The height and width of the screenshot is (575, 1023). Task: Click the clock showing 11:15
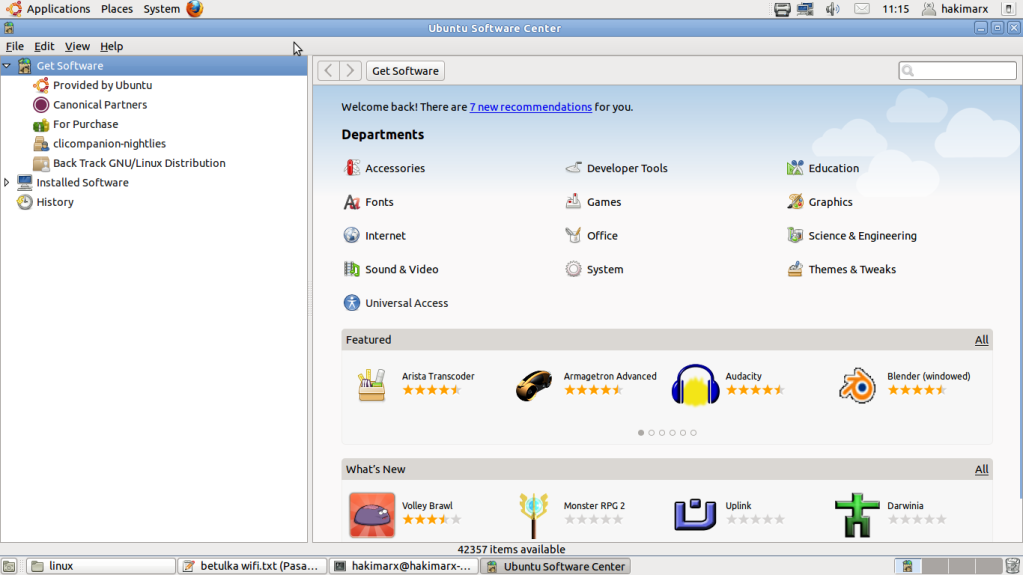point(895,9)
